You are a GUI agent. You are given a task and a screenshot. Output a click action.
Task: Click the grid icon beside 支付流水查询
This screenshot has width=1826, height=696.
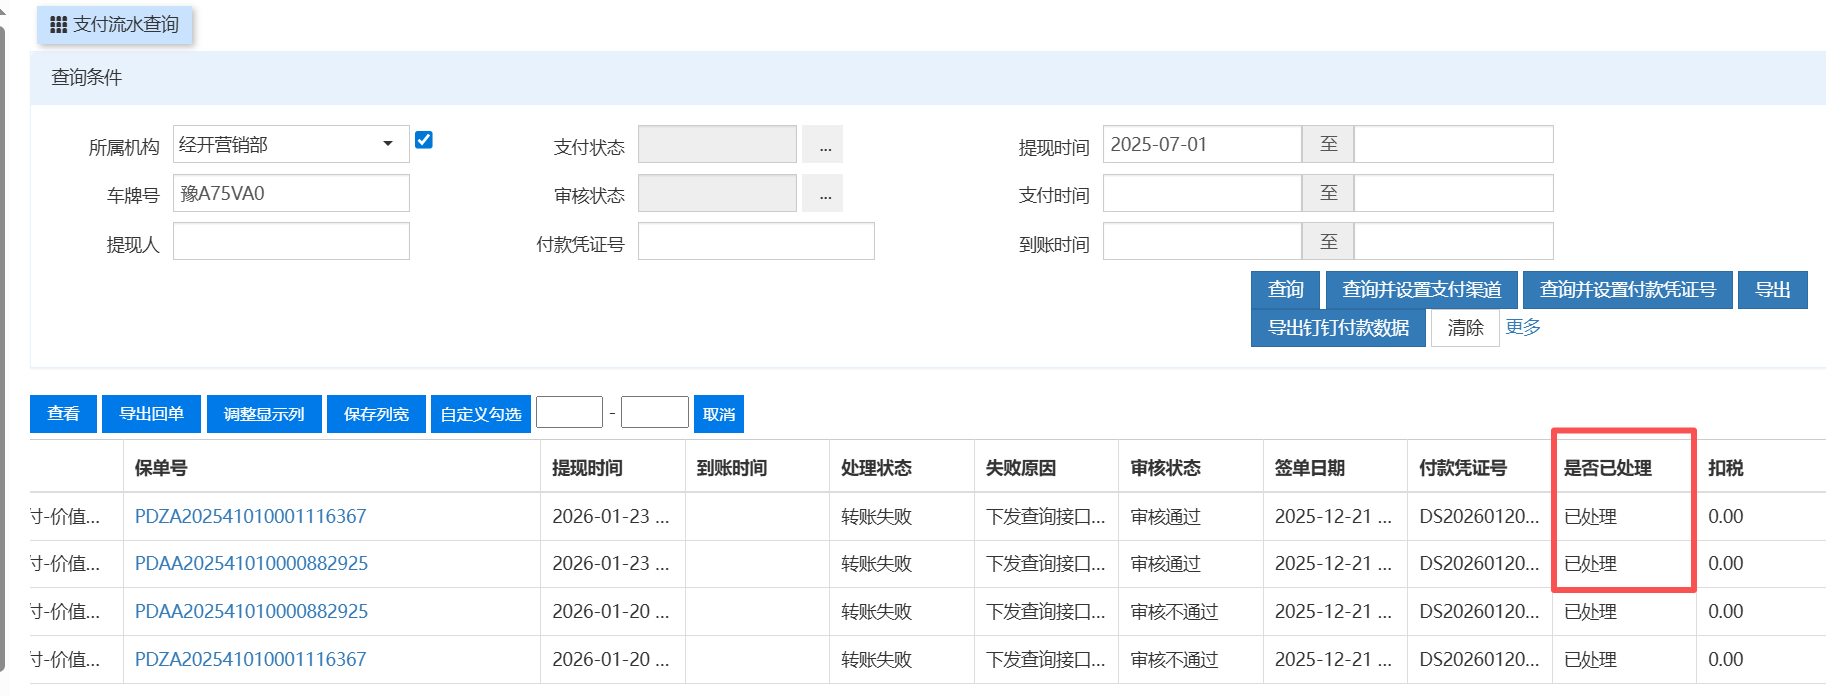click(x=58, y=25)
